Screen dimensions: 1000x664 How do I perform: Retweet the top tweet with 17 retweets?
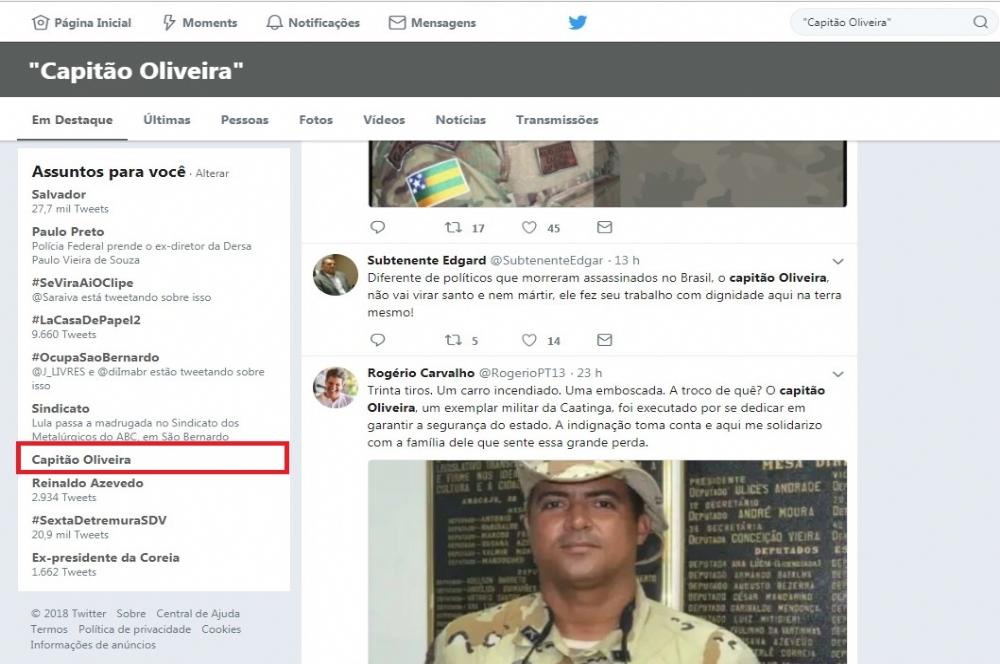pos(453,228)
